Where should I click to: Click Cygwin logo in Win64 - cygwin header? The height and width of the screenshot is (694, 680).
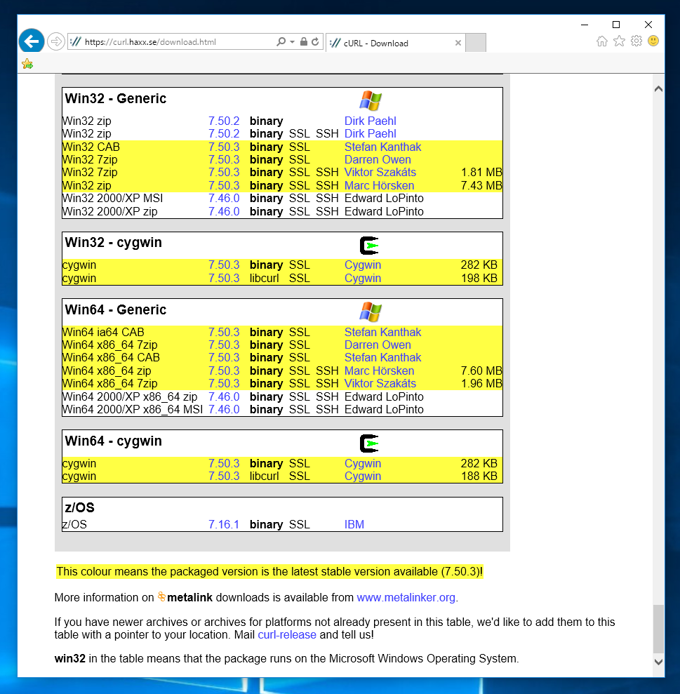coord(369,443)
